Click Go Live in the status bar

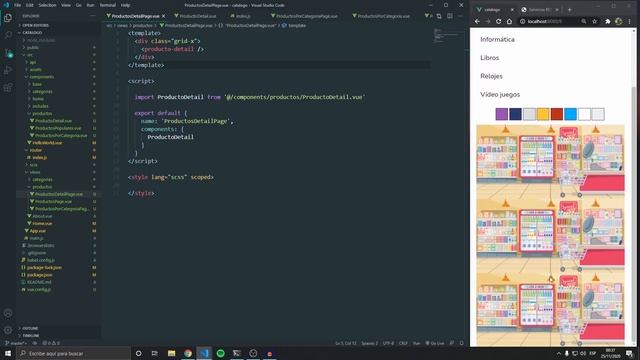435,343
